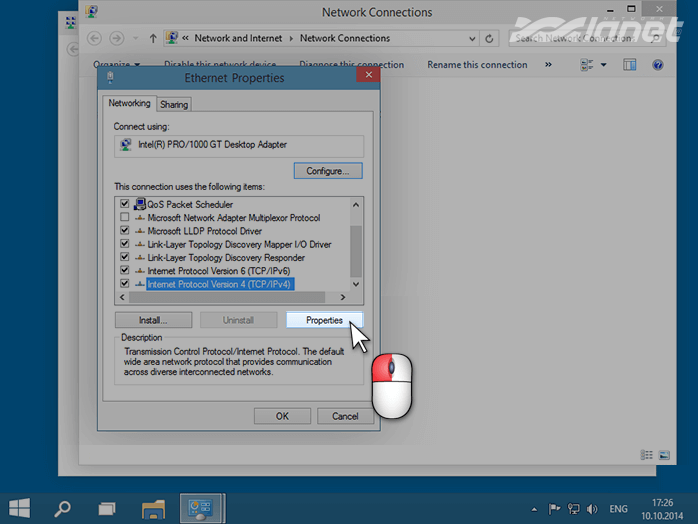The width and height of the screenshot is (698, 524).
Task: Uncheck the QoS Packet Scheduler checkbox
Action: click(124, 204)
